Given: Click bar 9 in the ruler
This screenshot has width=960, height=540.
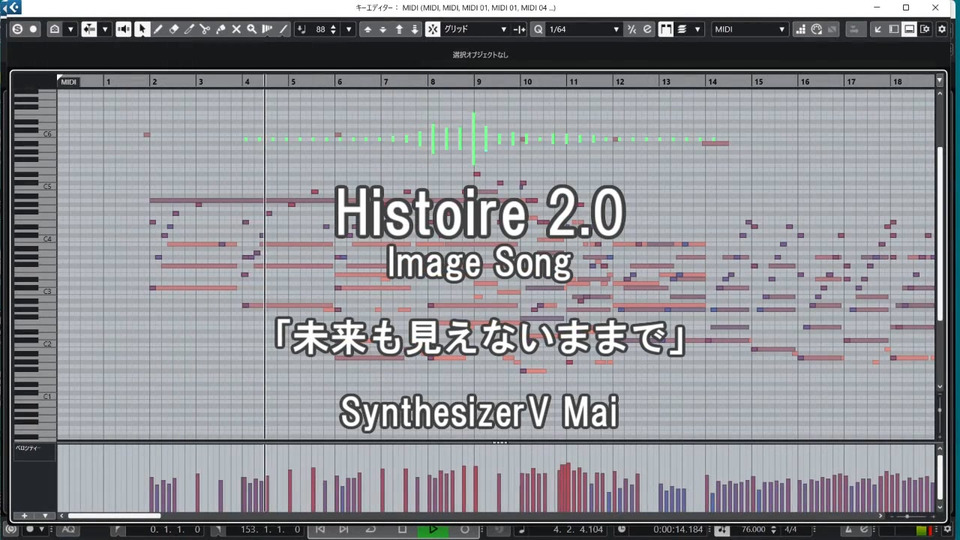Looking at the screenshot, I should pyautogui.click(x=479, y=81).
